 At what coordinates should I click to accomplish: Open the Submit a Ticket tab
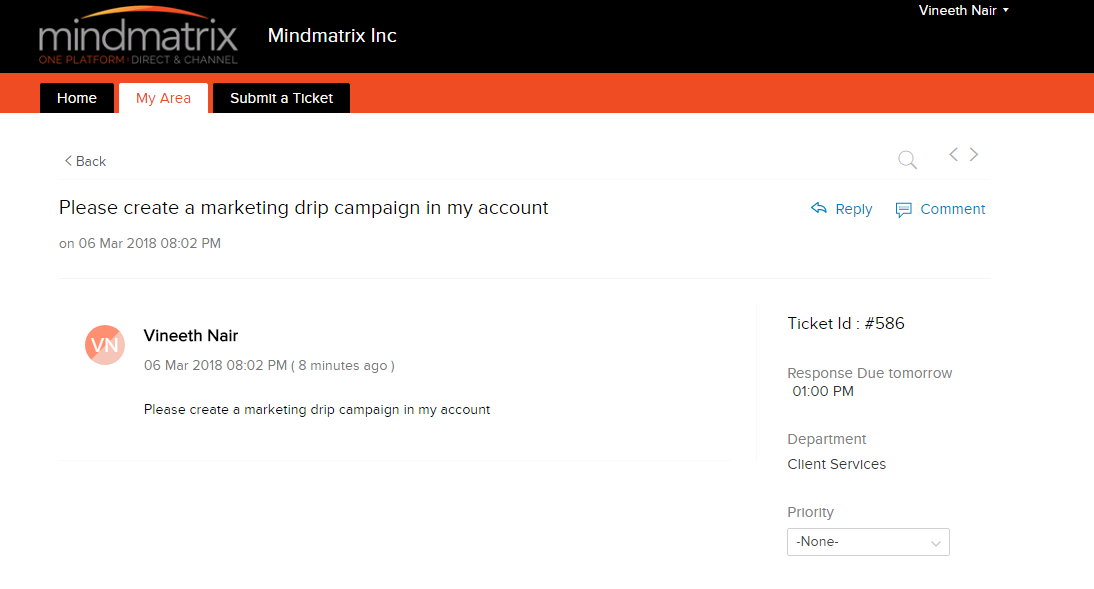(x=281, y=98)
